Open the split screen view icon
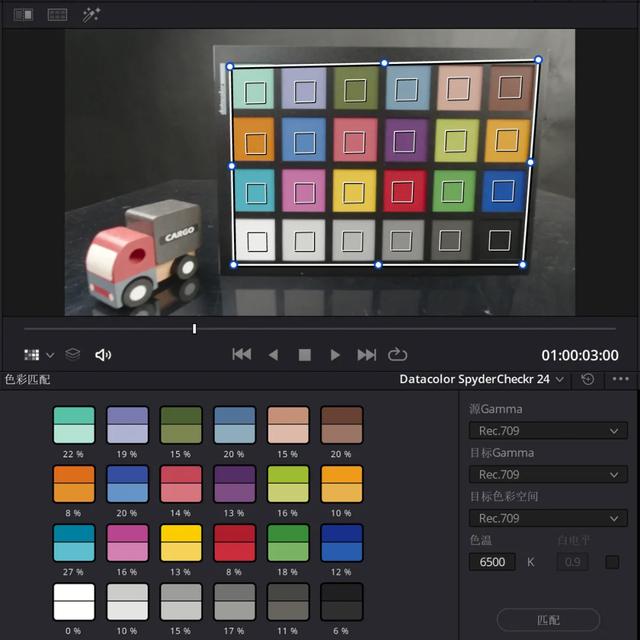Image resolution: width=640 pixels, height=640 pixels. point(57,15)
